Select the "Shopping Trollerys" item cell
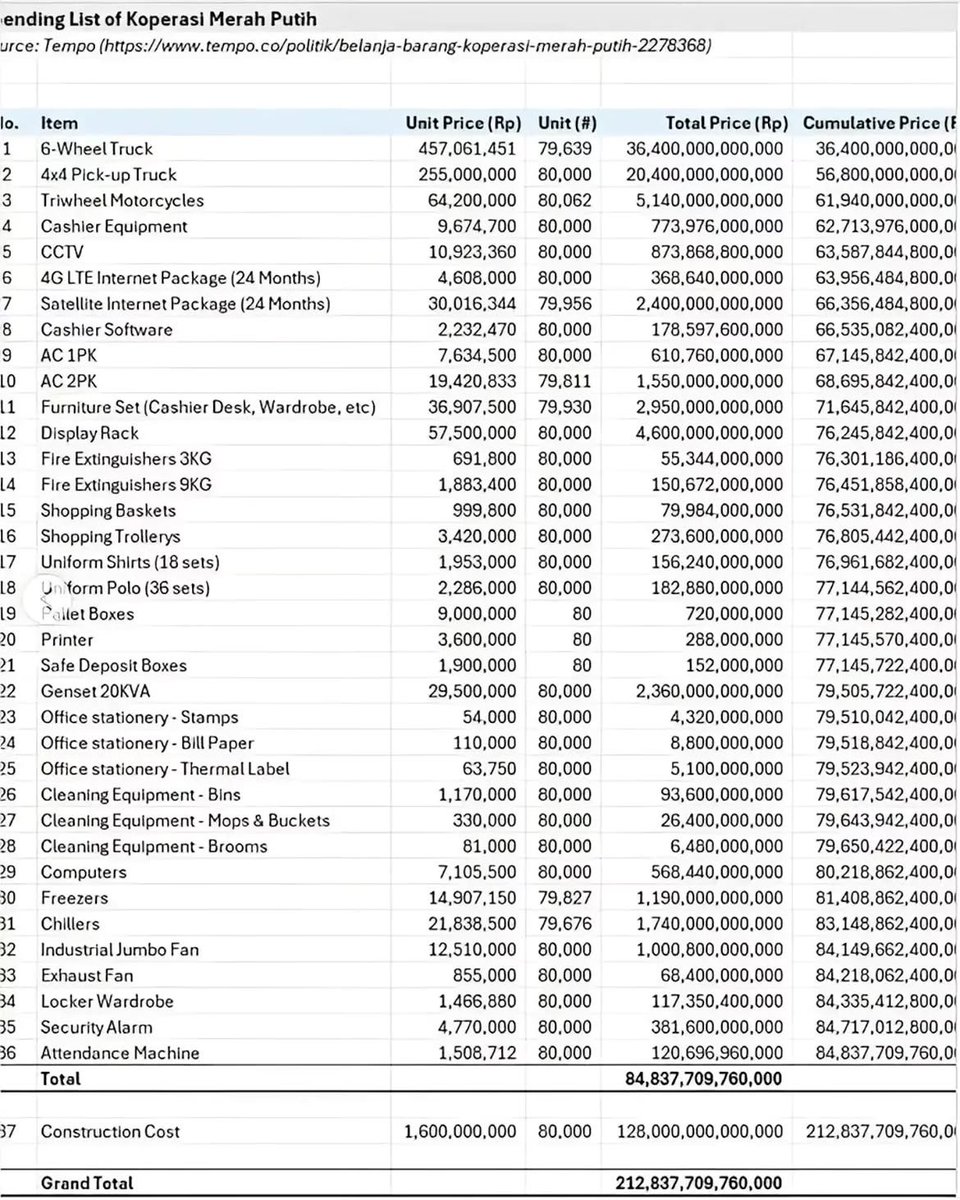This screenshot has width=960, height=1200. (110, 537)
